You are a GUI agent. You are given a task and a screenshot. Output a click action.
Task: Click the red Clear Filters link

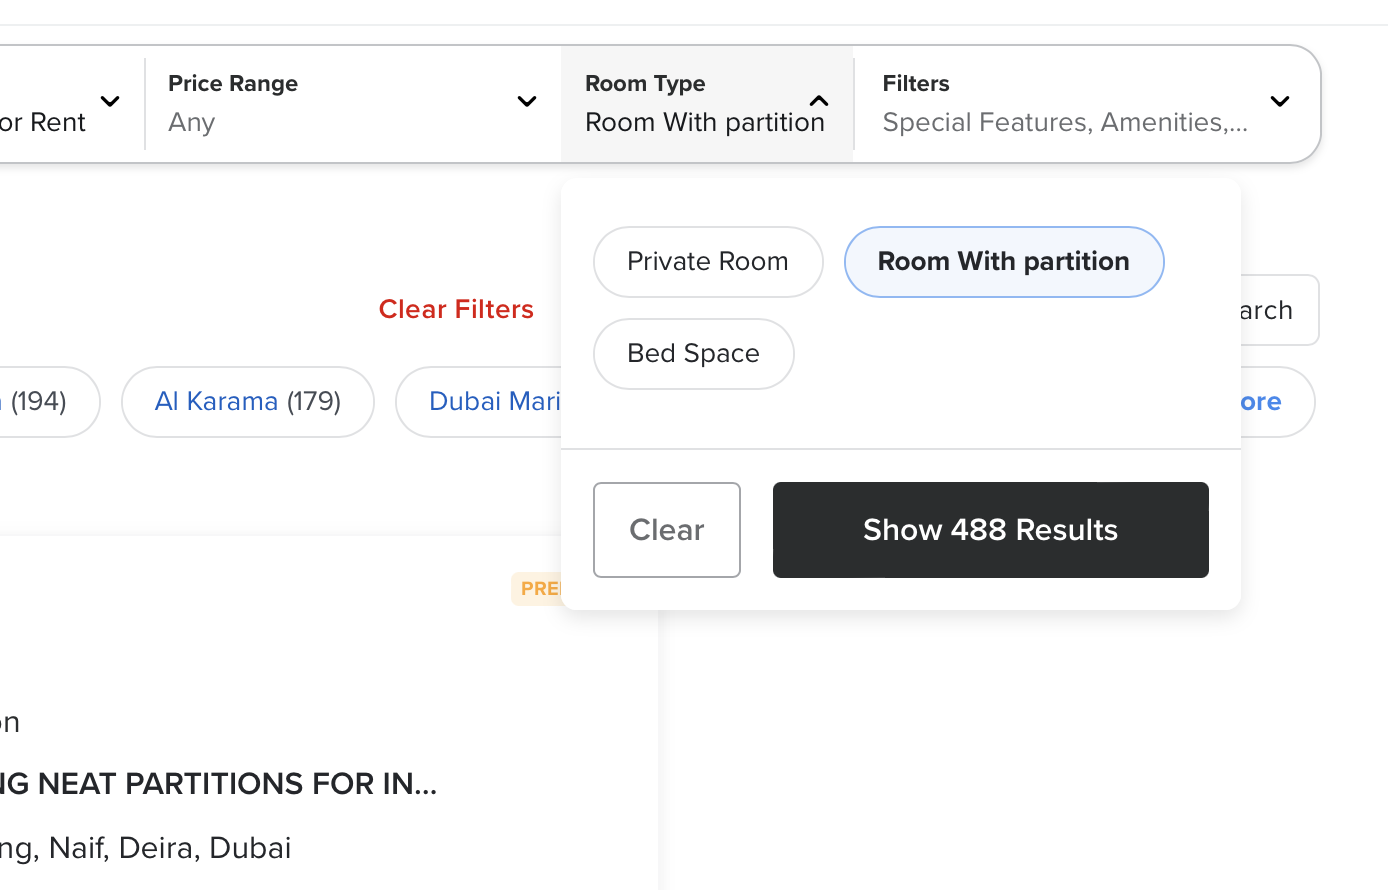[456, 309]
